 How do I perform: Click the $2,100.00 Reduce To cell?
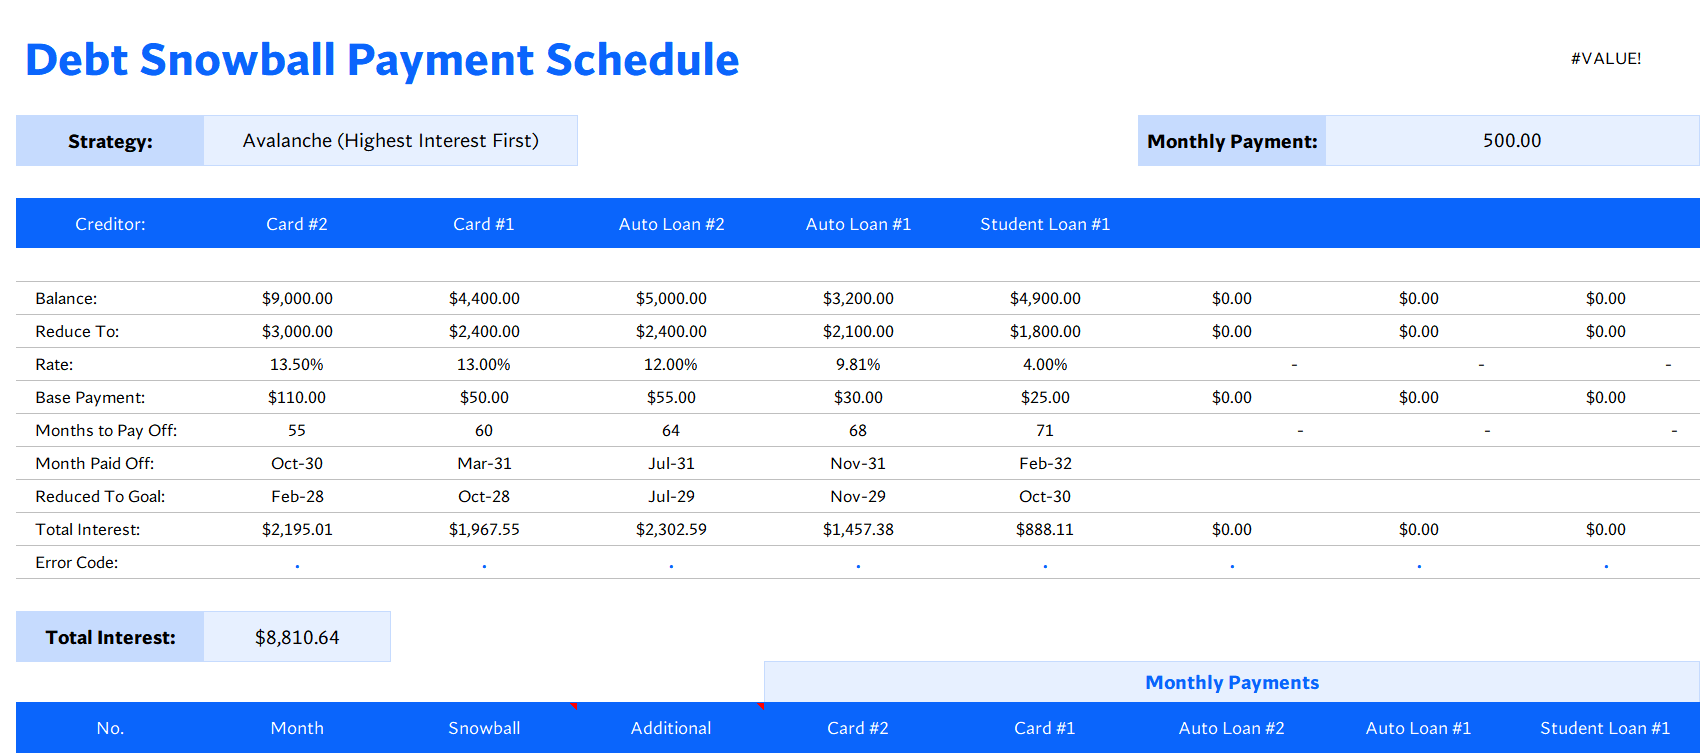(858, 331)
